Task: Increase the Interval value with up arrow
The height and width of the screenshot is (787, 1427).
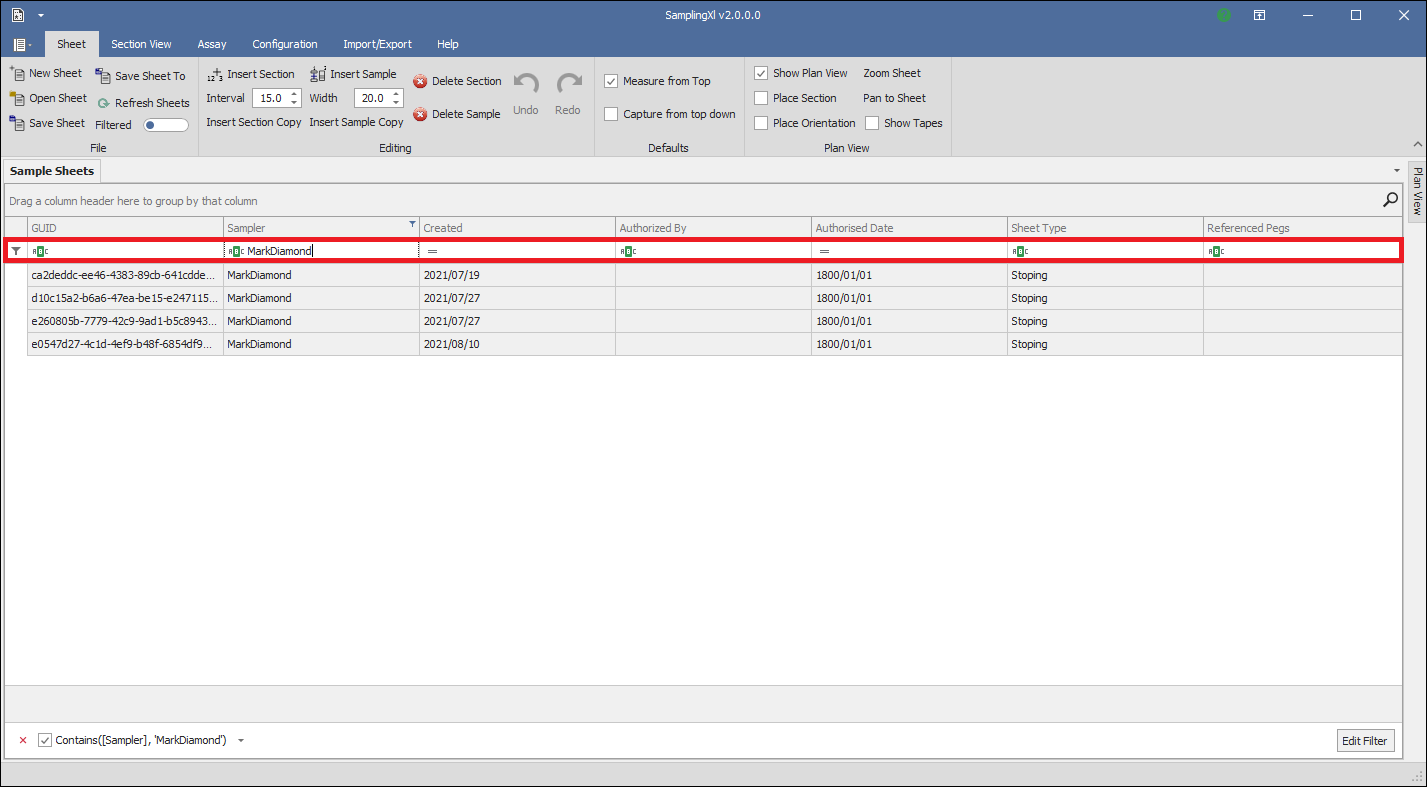Action: point(294,94)
